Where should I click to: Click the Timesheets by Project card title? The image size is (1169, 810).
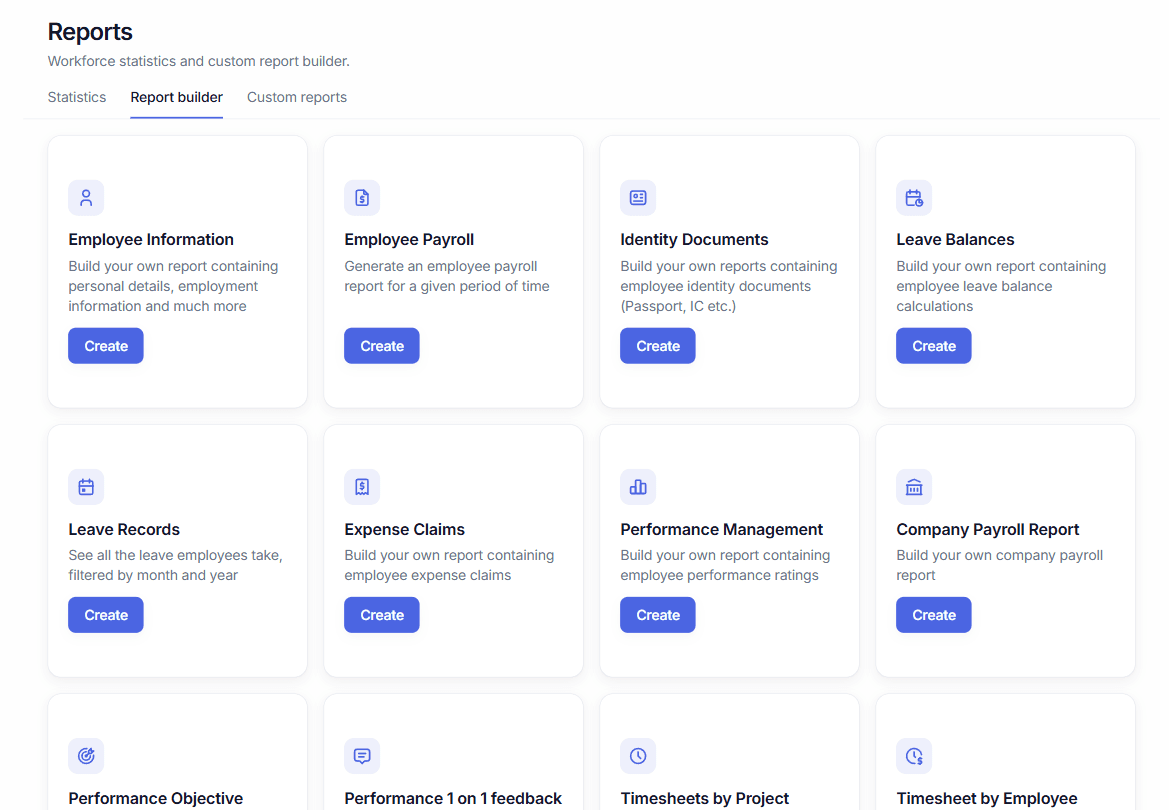705,799
